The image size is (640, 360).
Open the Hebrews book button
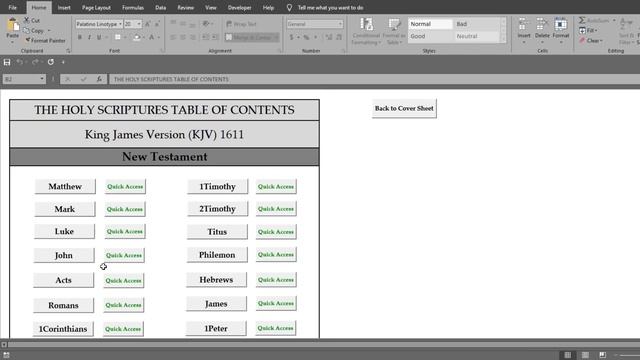(x=216, y=280)
